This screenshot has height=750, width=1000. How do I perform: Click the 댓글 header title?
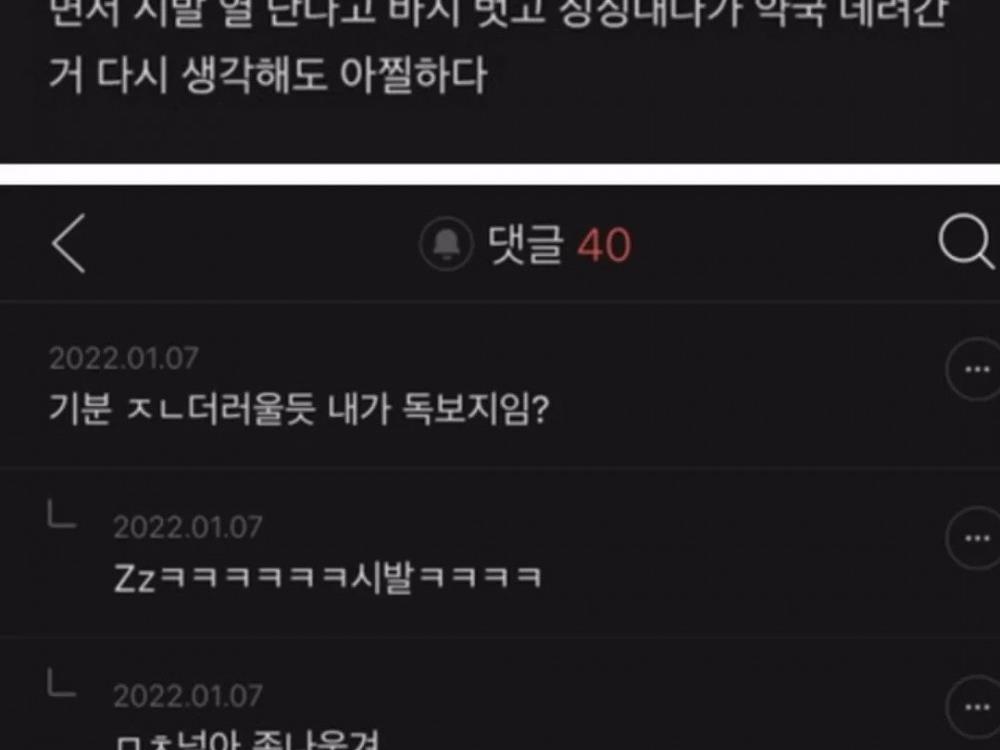[x=526, y=244]
